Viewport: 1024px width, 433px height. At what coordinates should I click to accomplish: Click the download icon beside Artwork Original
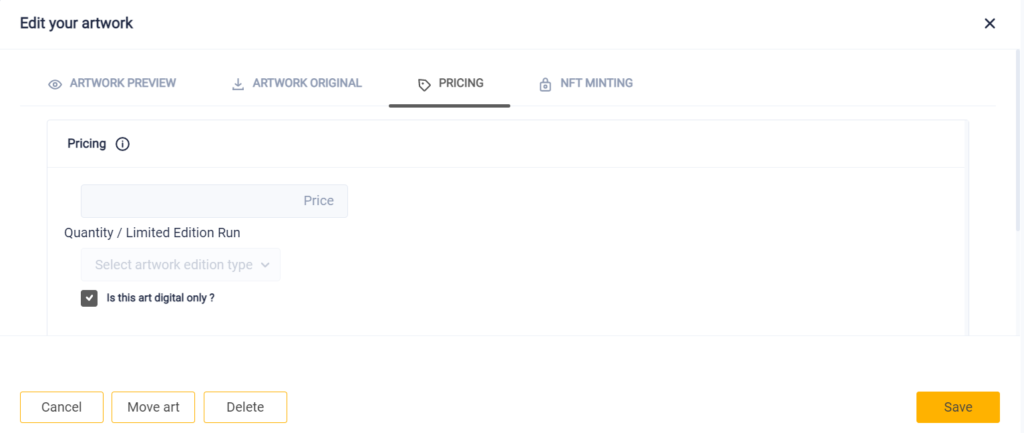238,84
